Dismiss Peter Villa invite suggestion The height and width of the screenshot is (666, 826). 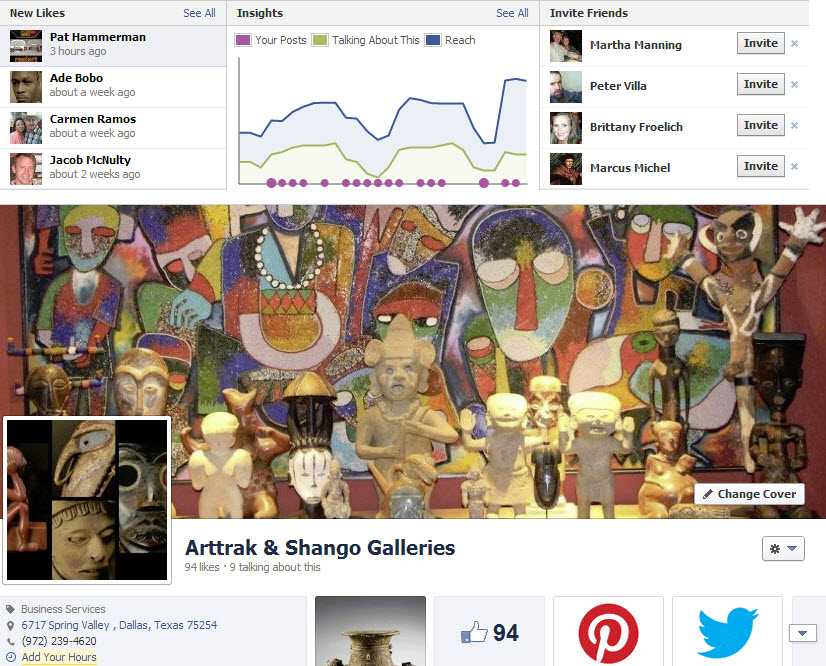tap(794, 84)
